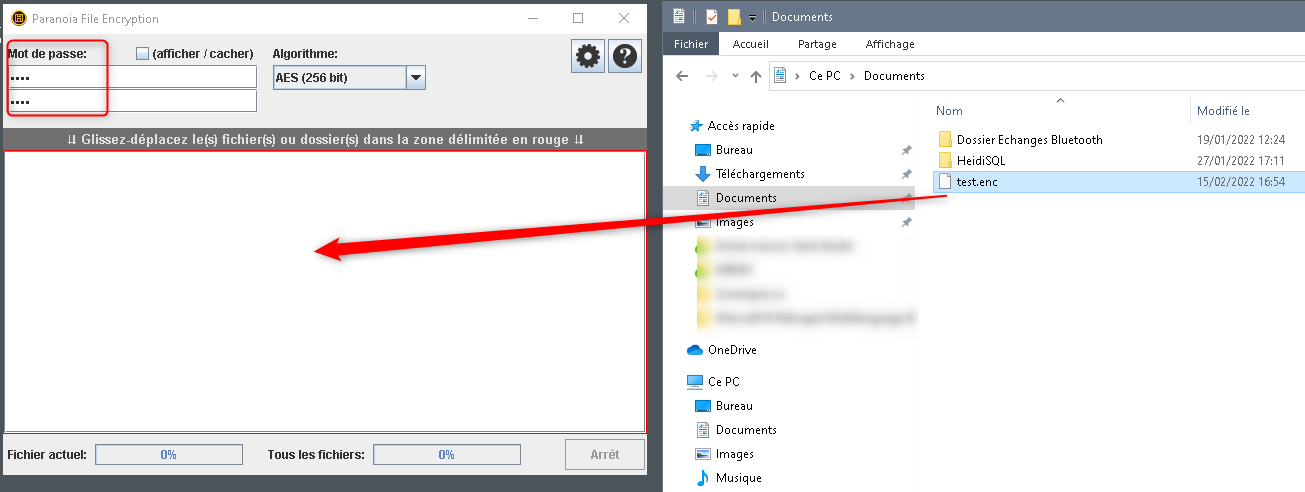This screenshot has width=1305, height=492.
Task: Select OneDrive in navigation pane
Action: [x=732, y=350]
